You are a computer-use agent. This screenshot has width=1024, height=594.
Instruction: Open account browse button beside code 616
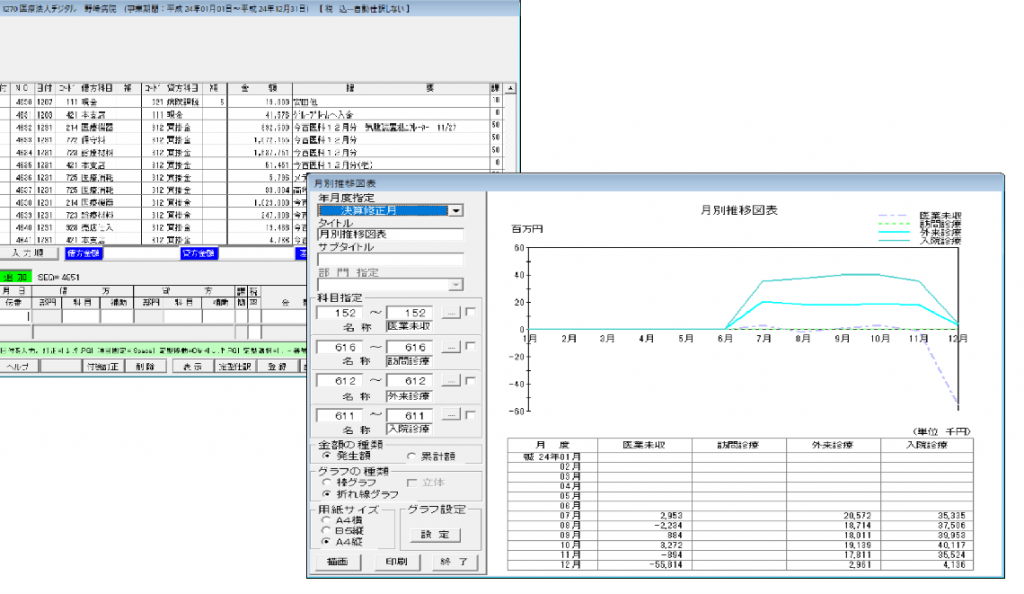(451, 347)
